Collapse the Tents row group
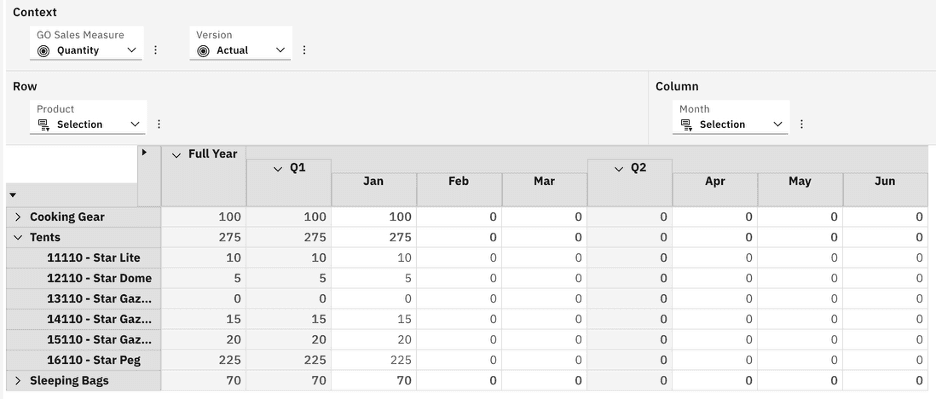The width and height of the screenshot is (936, 400). (18, 238)
